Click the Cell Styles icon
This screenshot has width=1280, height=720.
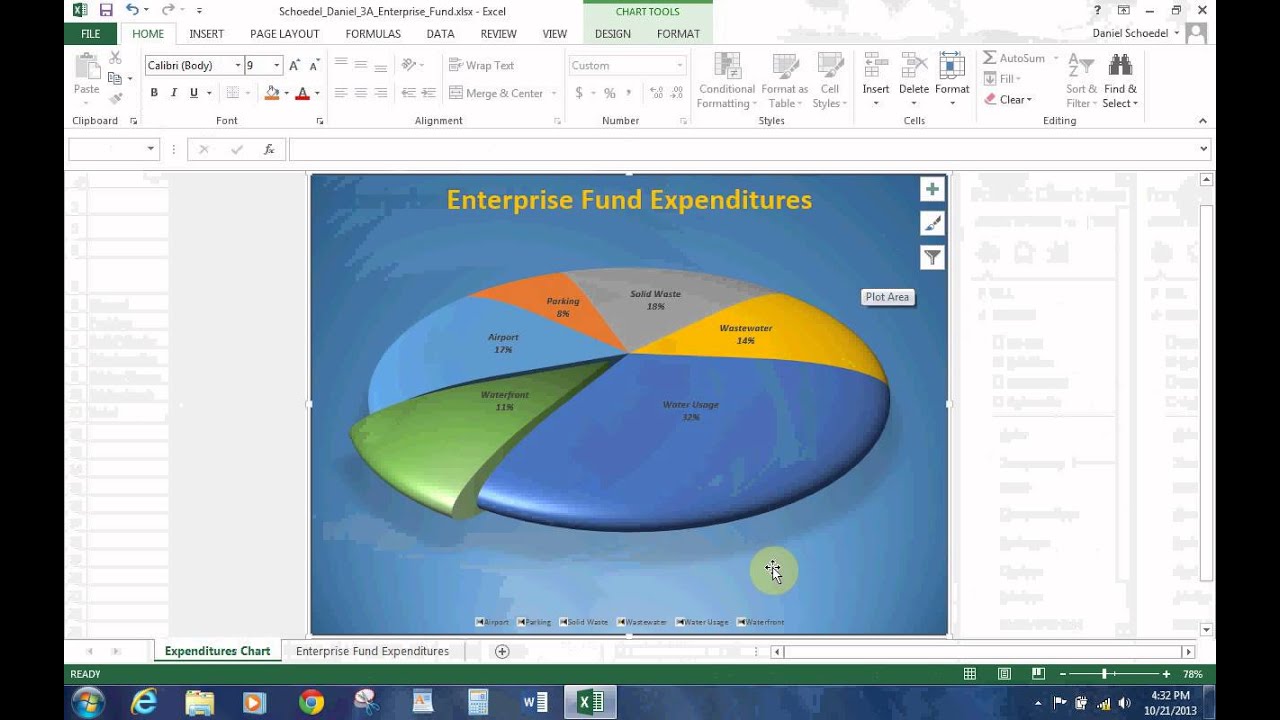(830, 66)
